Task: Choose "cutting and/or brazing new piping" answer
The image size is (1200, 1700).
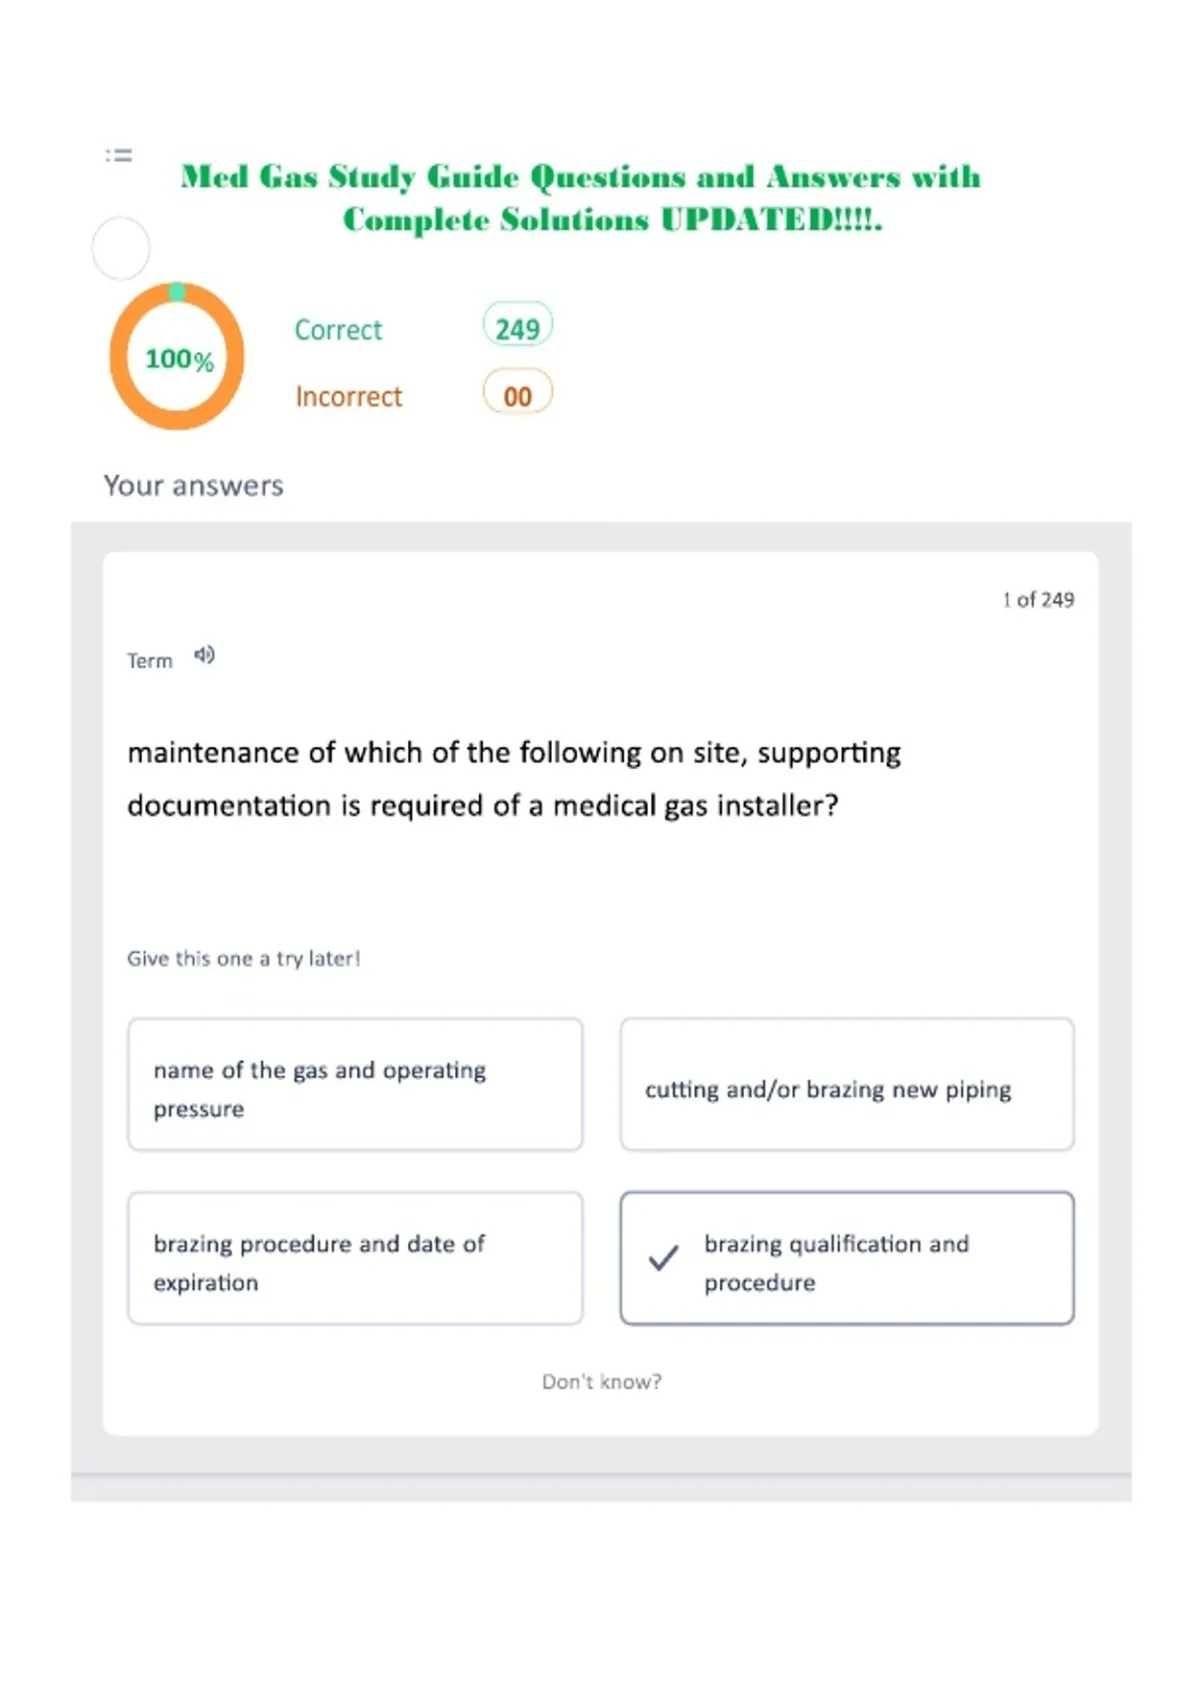Action: coord(847,1085)
